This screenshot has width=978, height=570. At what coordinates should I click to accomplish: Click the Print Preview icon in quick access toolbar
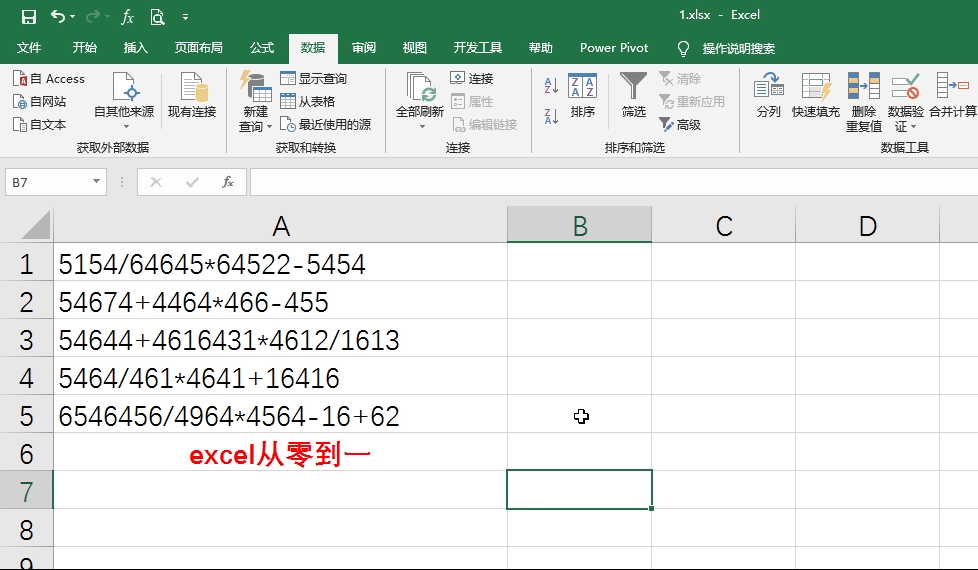(158, 17)
